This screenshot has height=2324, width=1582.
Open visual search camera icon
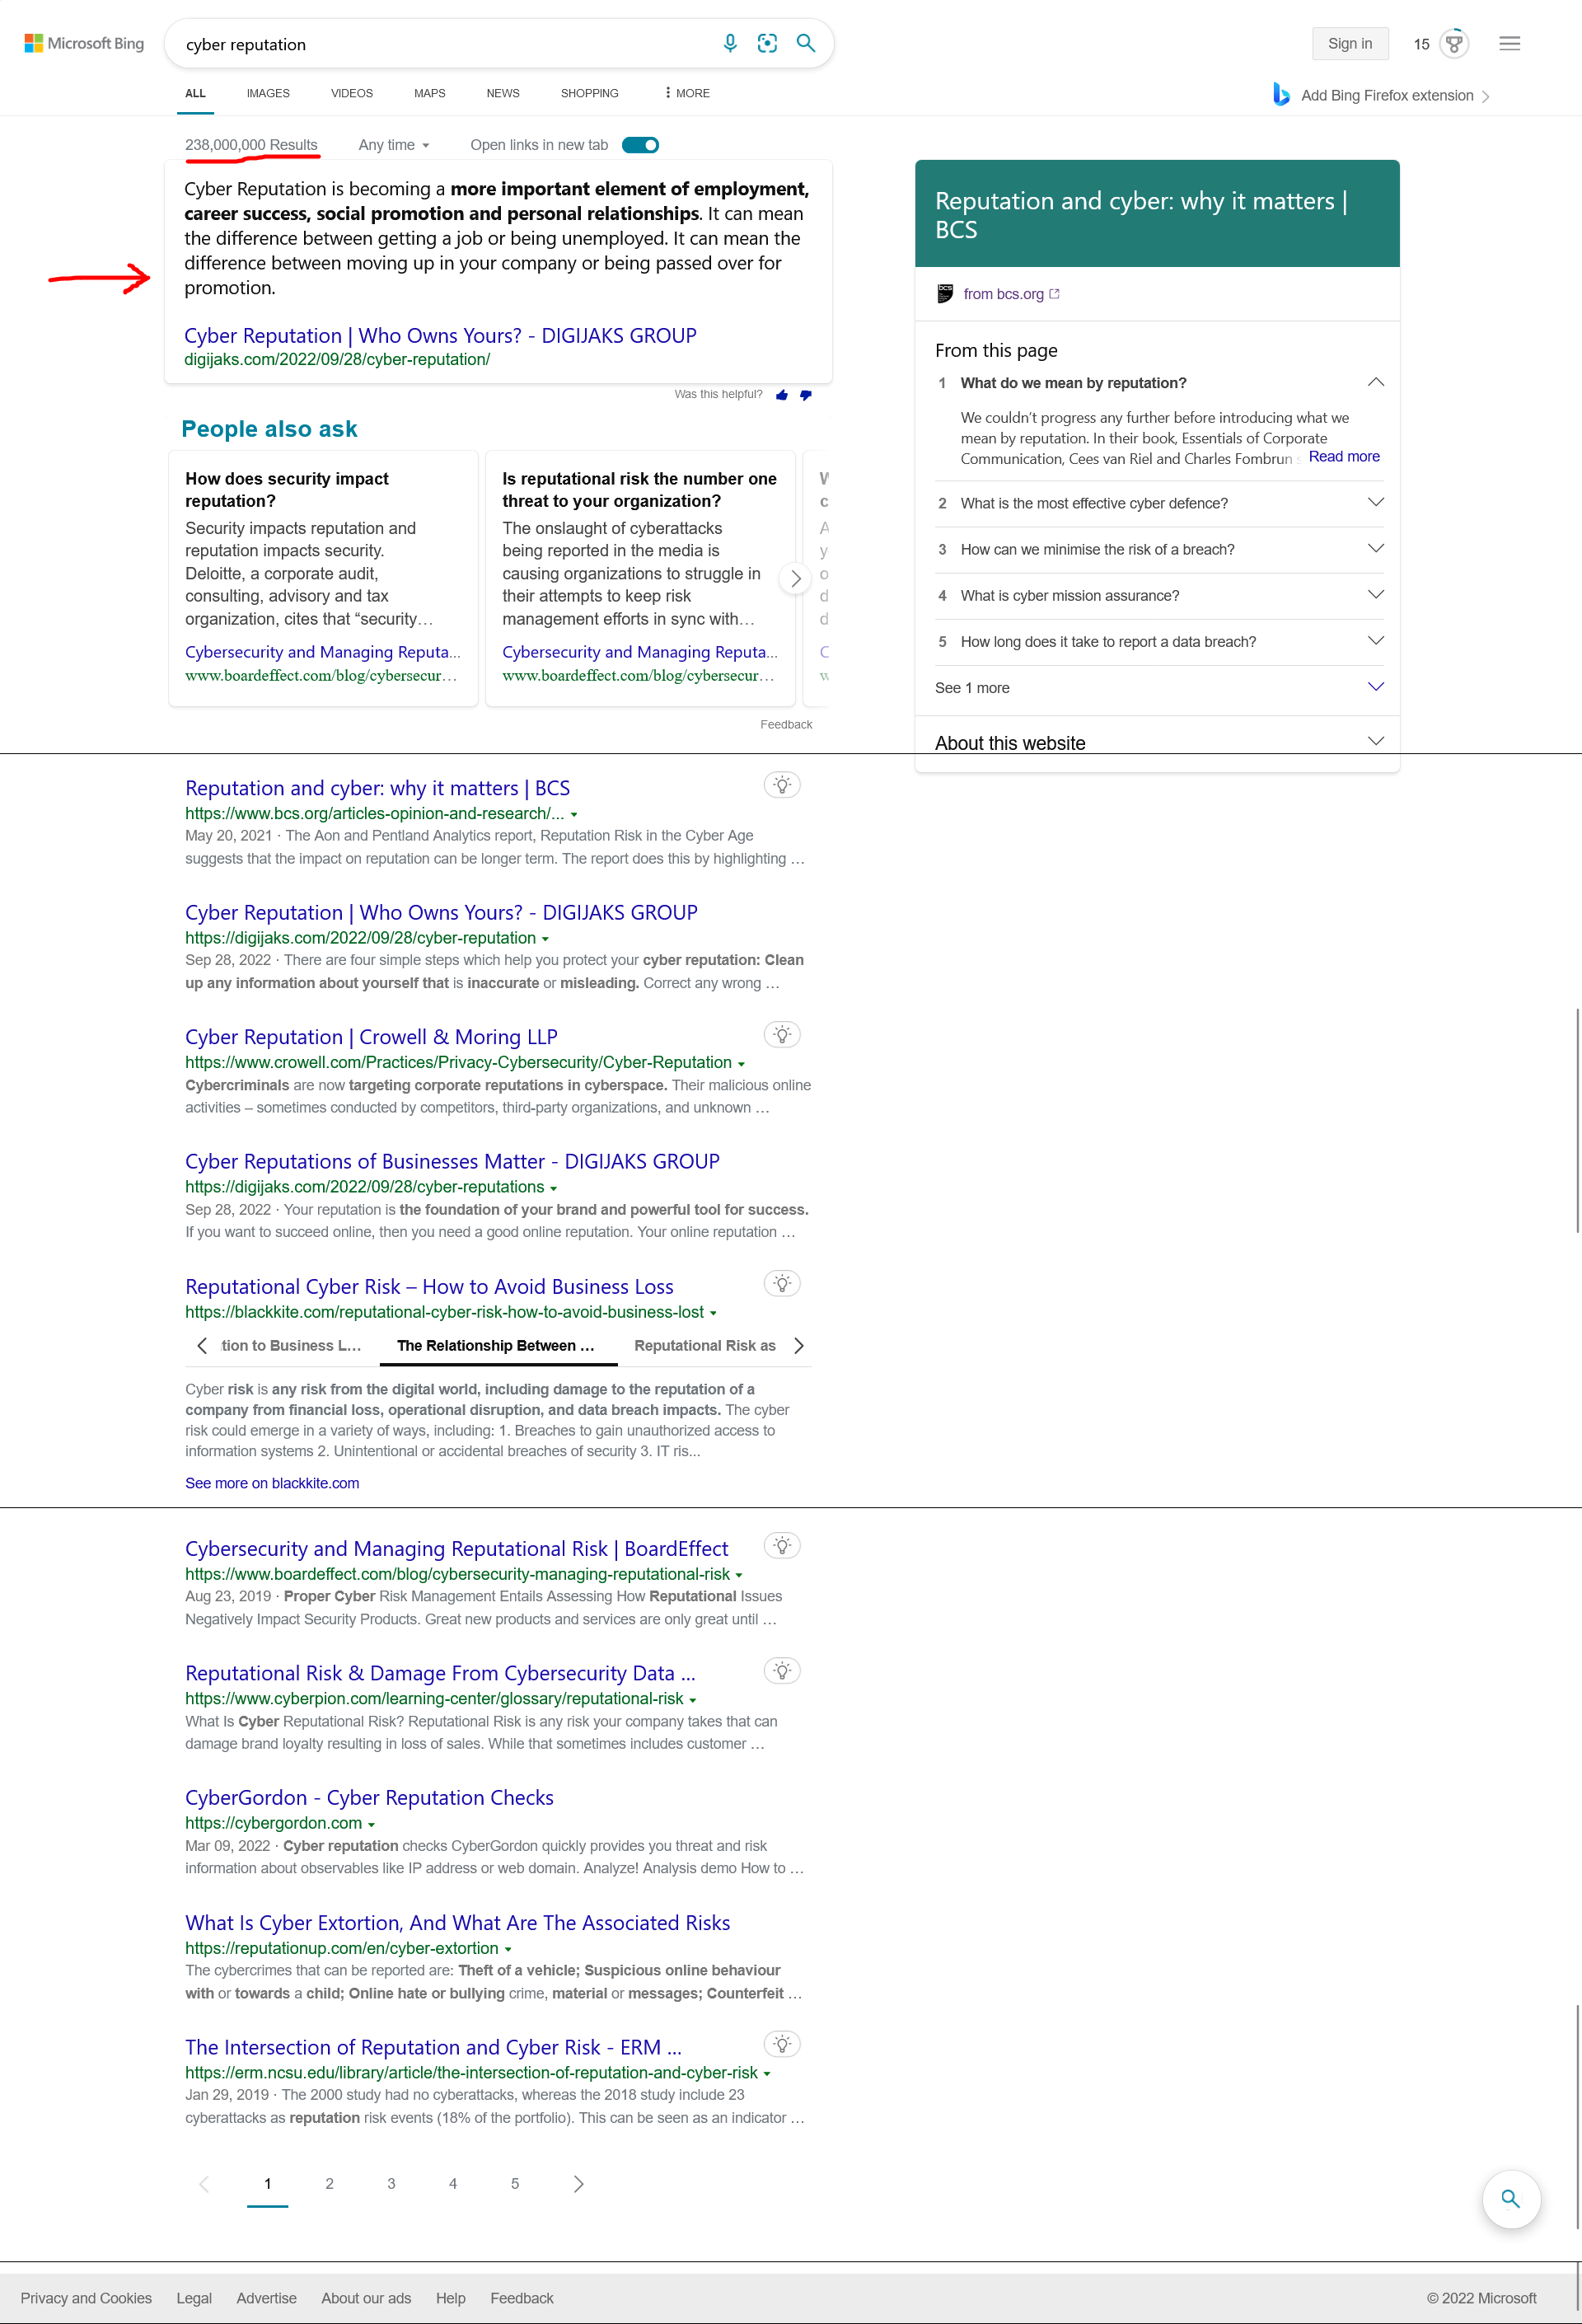click(x=767, y=43)
